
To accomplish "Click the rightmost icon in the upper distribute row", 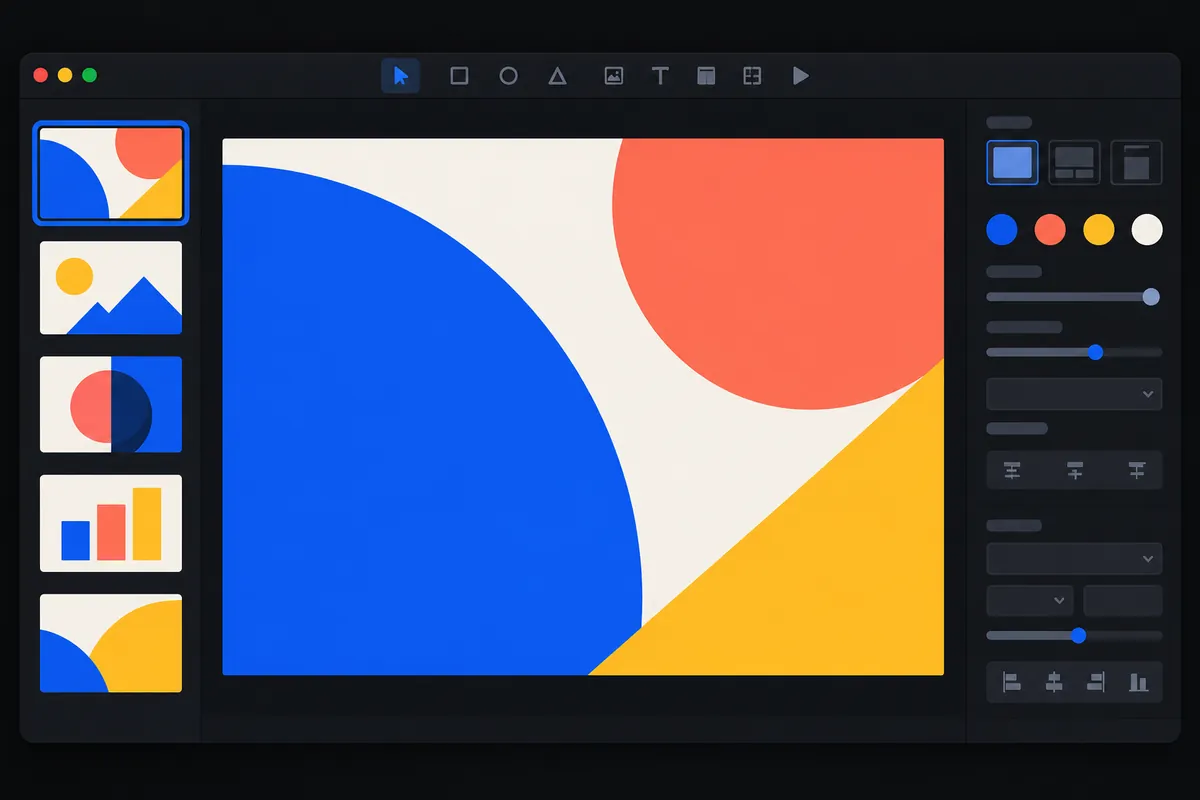I will [x=1137, y=470].
